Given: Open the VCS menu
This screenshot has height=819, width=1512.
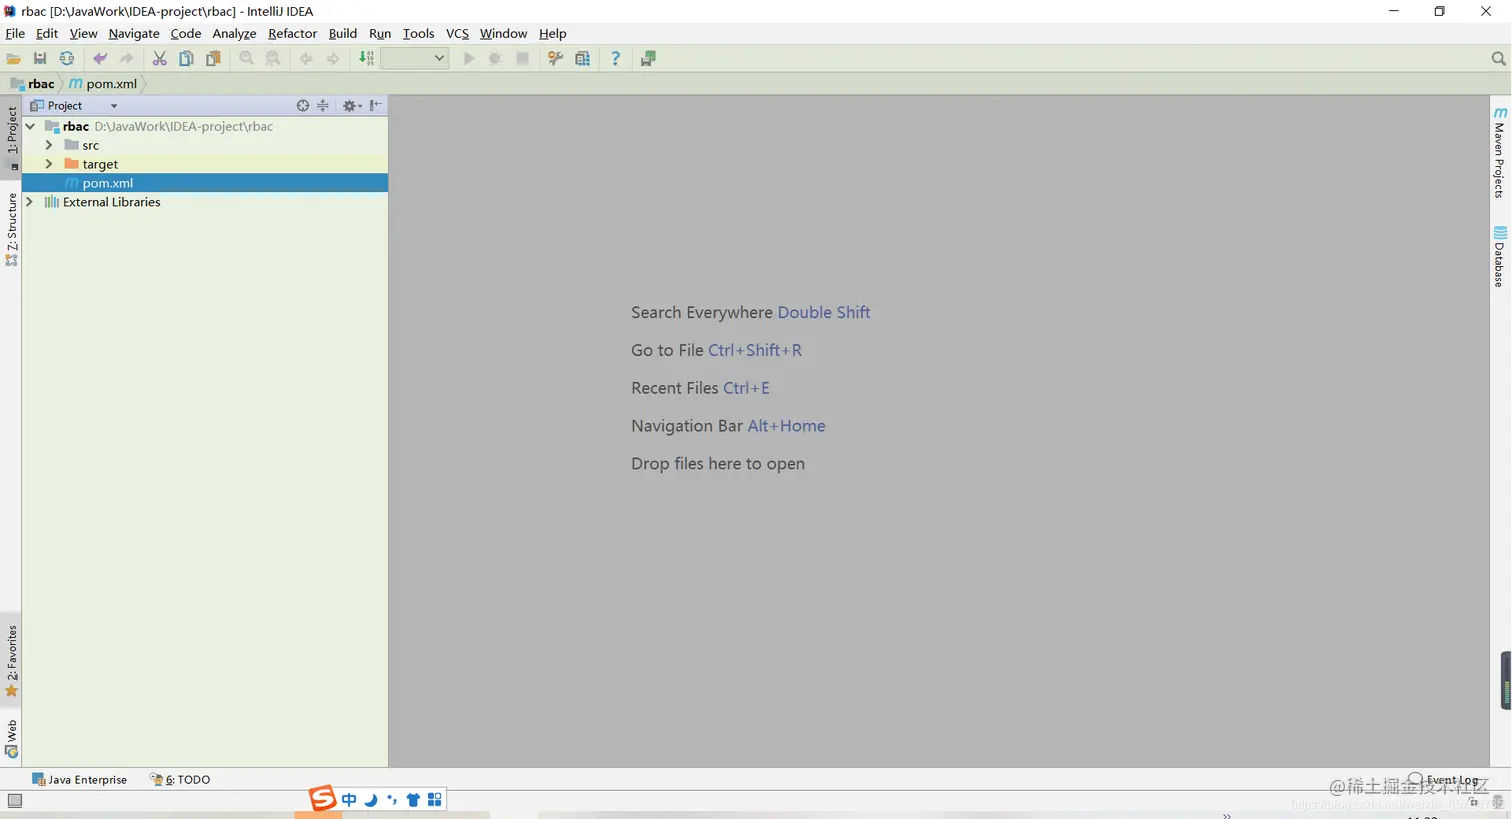Looking at the screenshot, I should (457, 33).
